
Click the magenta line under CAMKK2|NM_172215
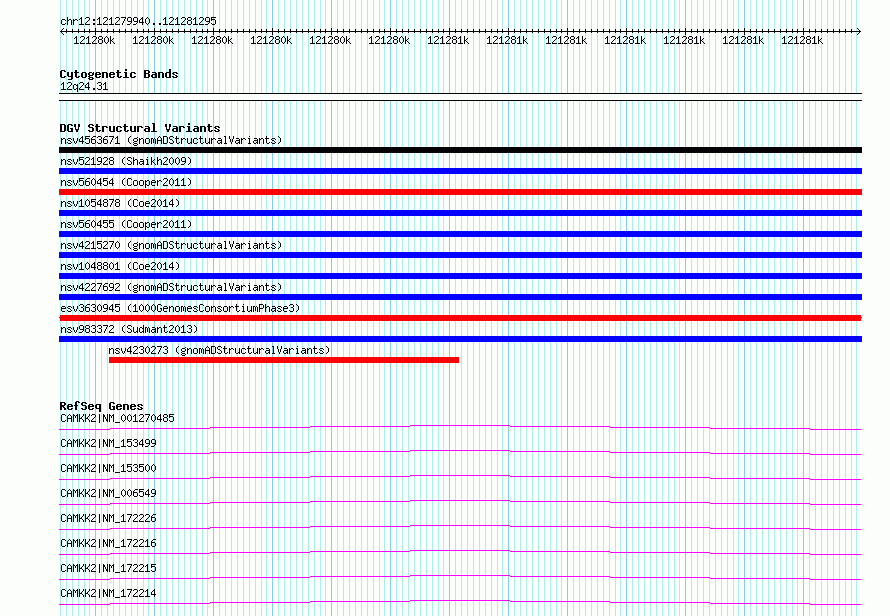(460, 577)
